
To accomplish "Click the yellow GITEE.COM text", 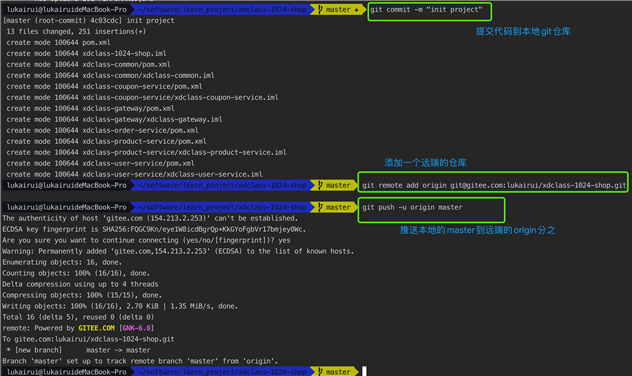I will 96,328.
